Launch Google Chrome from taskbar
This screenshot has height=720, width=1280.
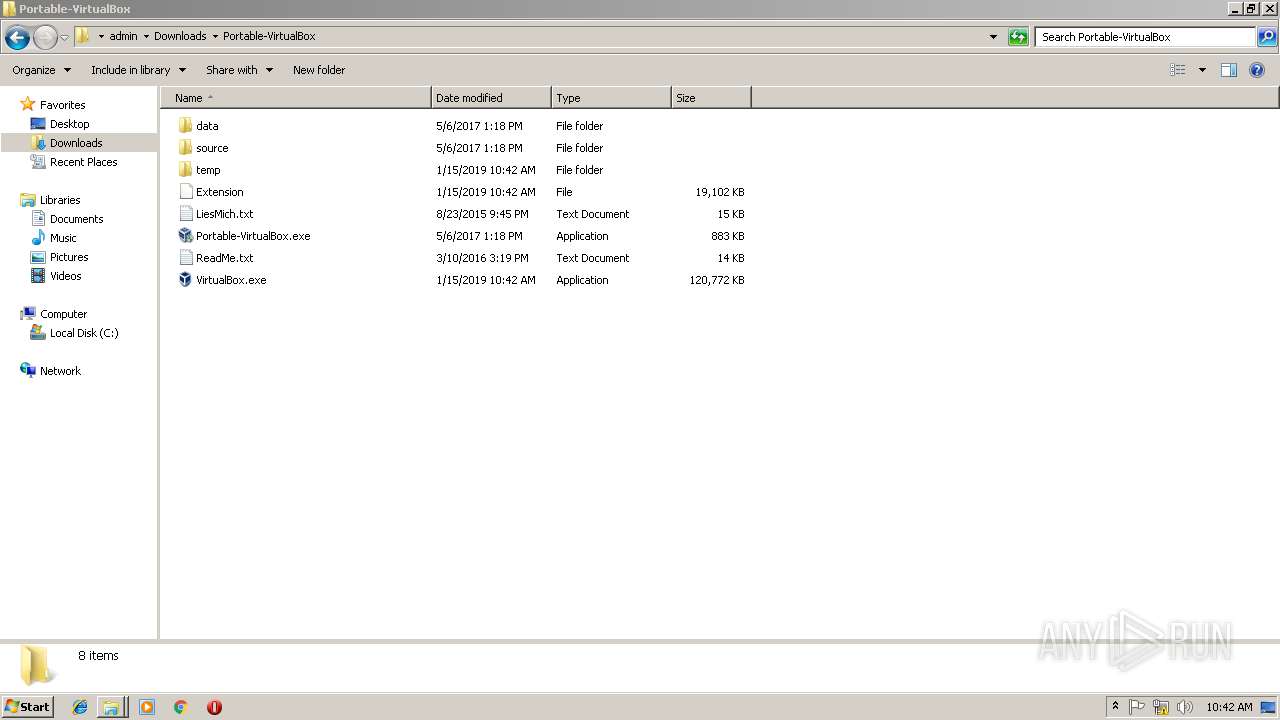point(181,707)
